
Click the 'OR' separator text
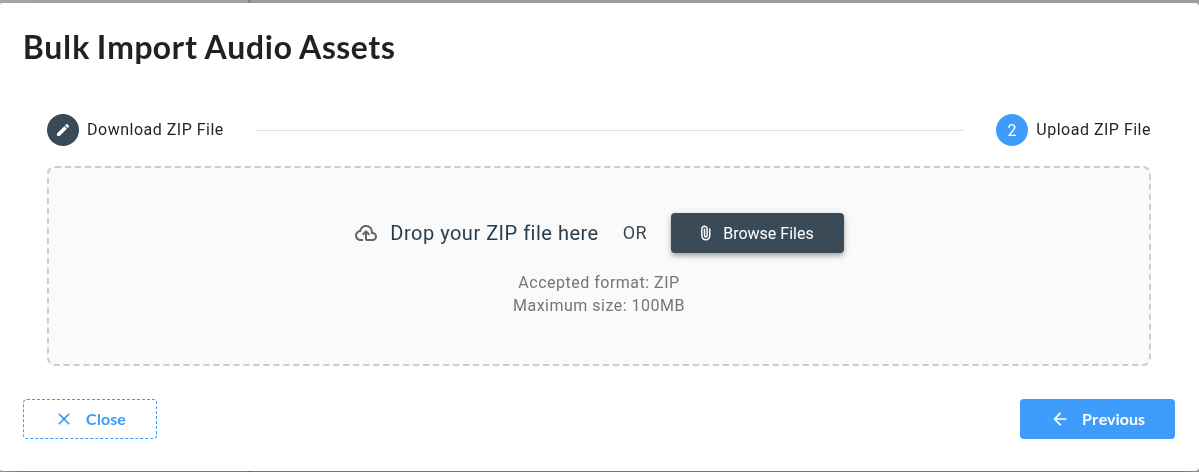point(635,234)
